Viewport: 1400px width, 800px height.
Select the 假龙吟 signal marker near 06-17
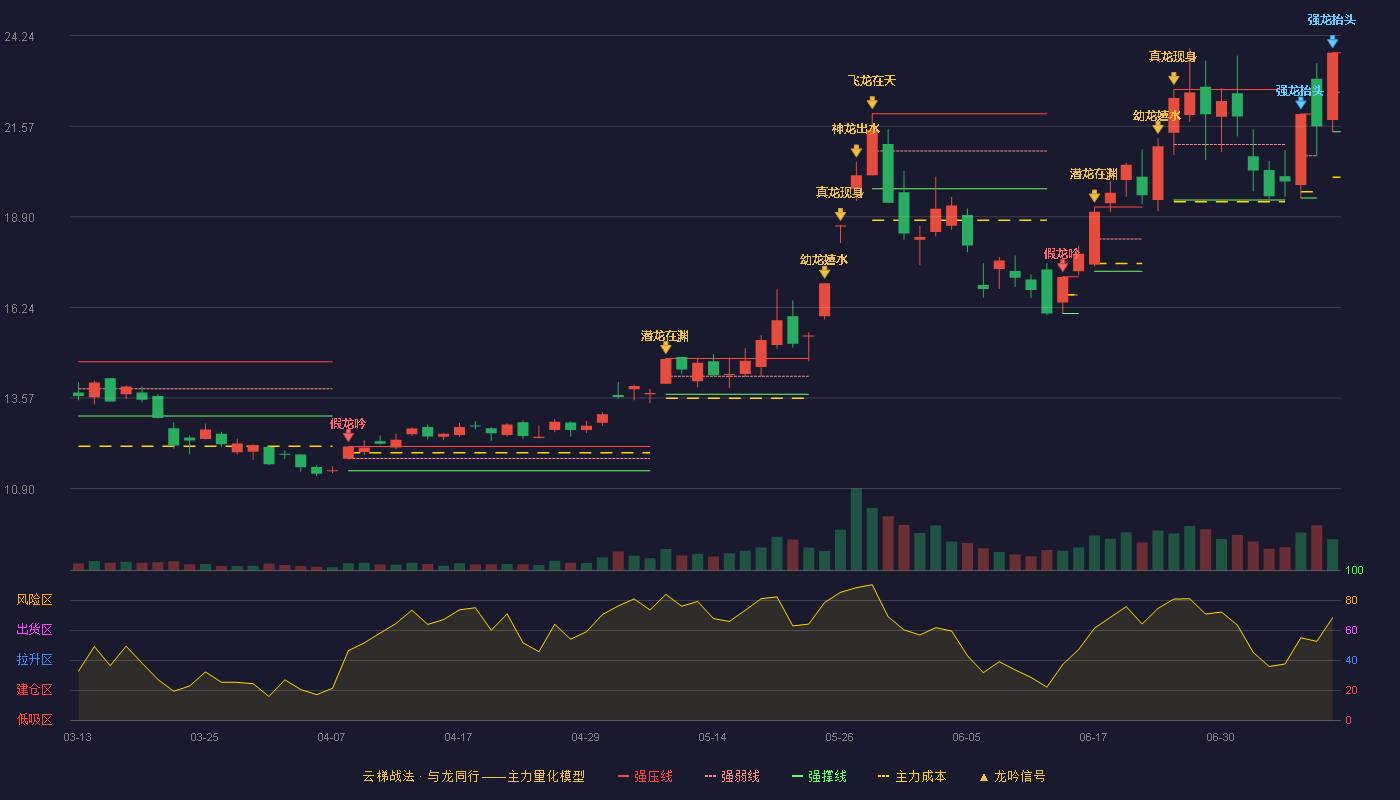tap(1062, 265)
